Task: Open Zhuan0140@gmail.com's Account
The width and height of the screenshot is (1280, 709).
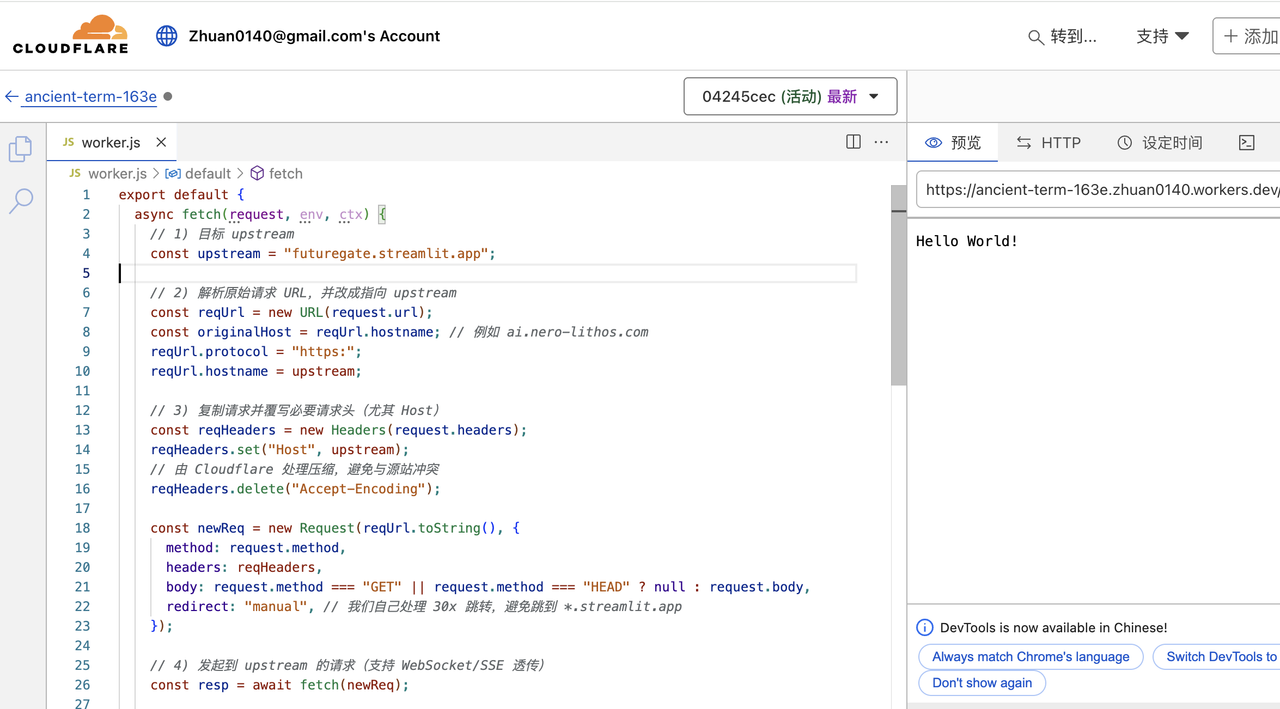Action: pyautogui.click(x=314, y=36)
